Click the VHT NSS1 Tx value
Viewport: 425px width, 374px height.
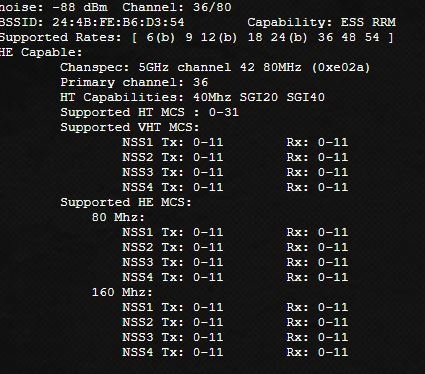(x=208, y=142)
